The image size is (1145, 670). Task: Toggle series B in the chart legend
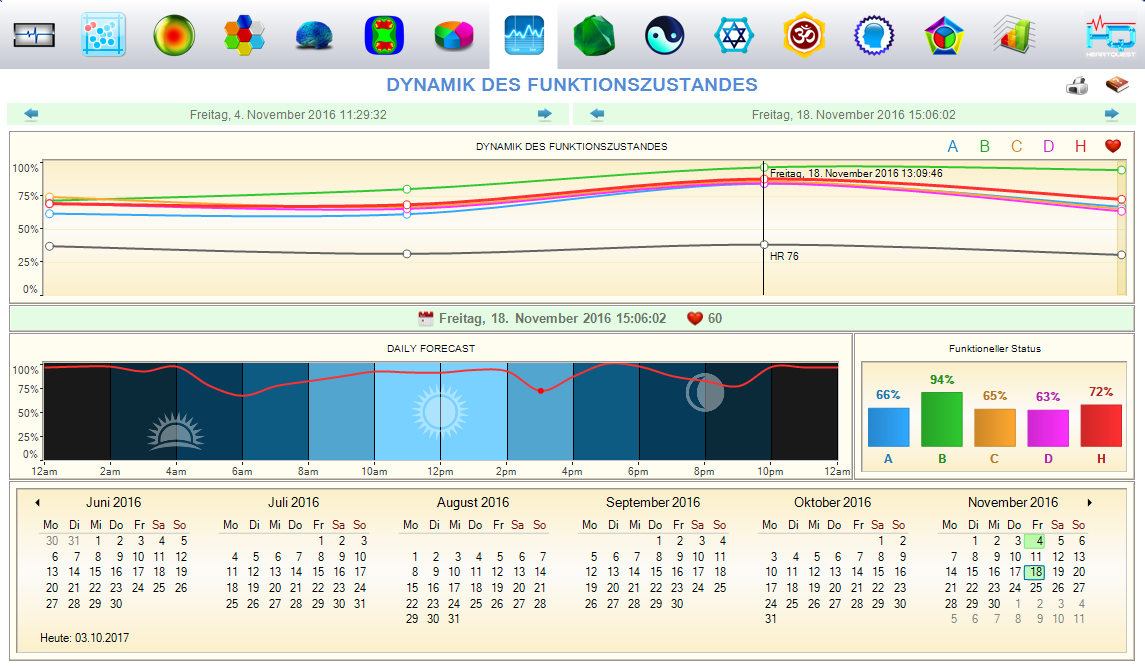pyautogui.click(x=984, y=146)
